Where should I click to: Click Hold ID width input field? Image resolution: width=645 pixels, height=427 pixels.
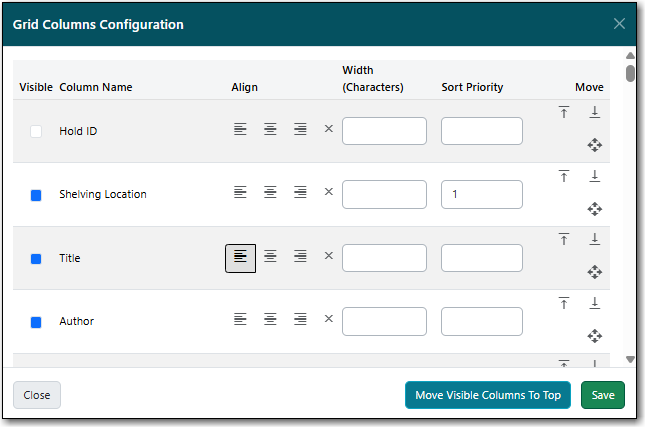click(384, 131)
